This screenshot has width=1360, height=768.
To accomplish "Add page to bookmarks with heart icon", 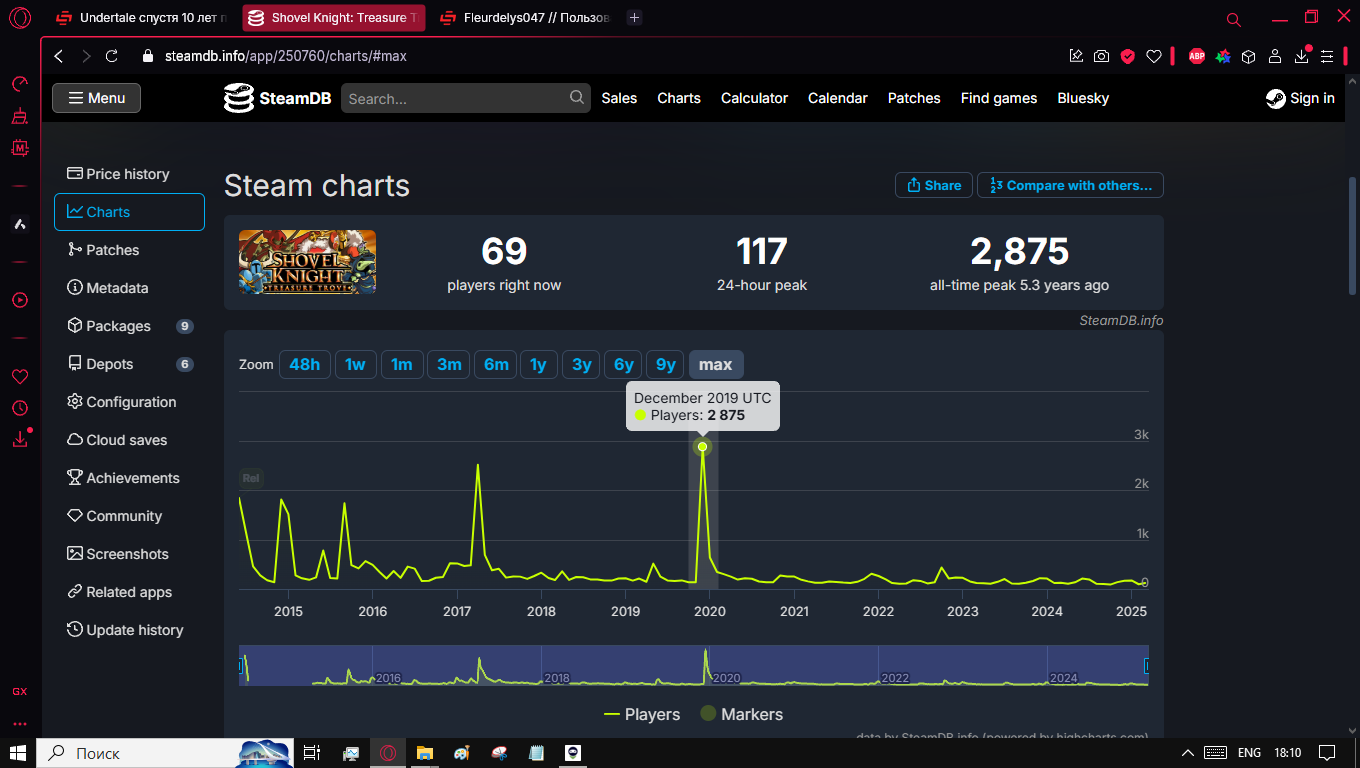I will click(1153, 56).
